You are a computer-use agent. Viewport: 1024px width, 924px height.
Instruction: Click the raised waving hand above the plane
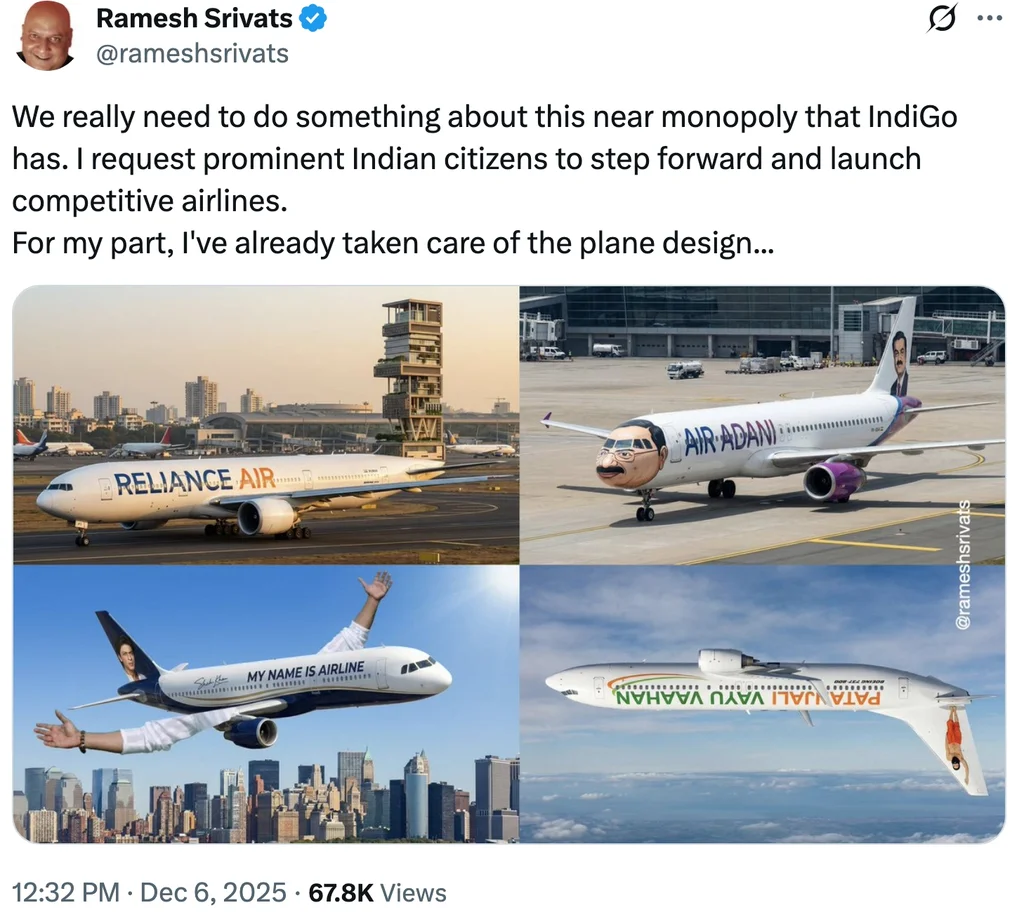pos(375,585)
